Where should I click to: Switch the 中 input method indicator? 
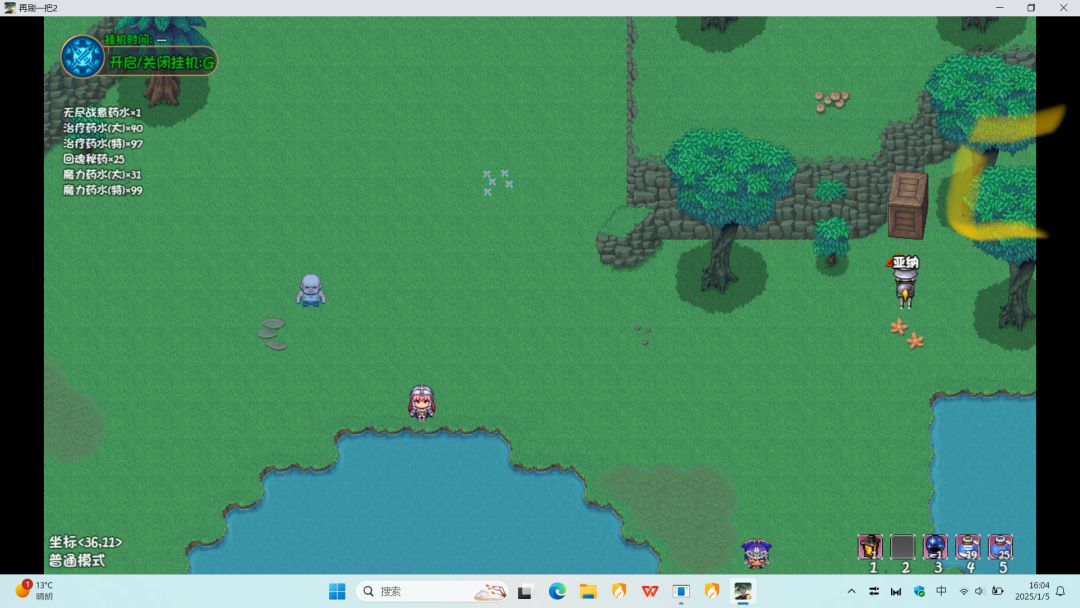coord(941,591)
